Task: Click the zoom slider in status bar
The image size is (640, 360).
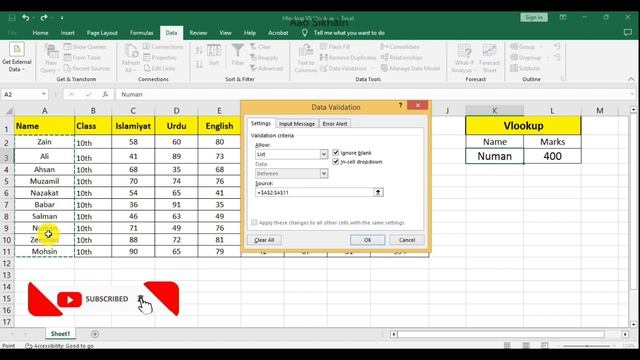Action: tap(587, 346)
